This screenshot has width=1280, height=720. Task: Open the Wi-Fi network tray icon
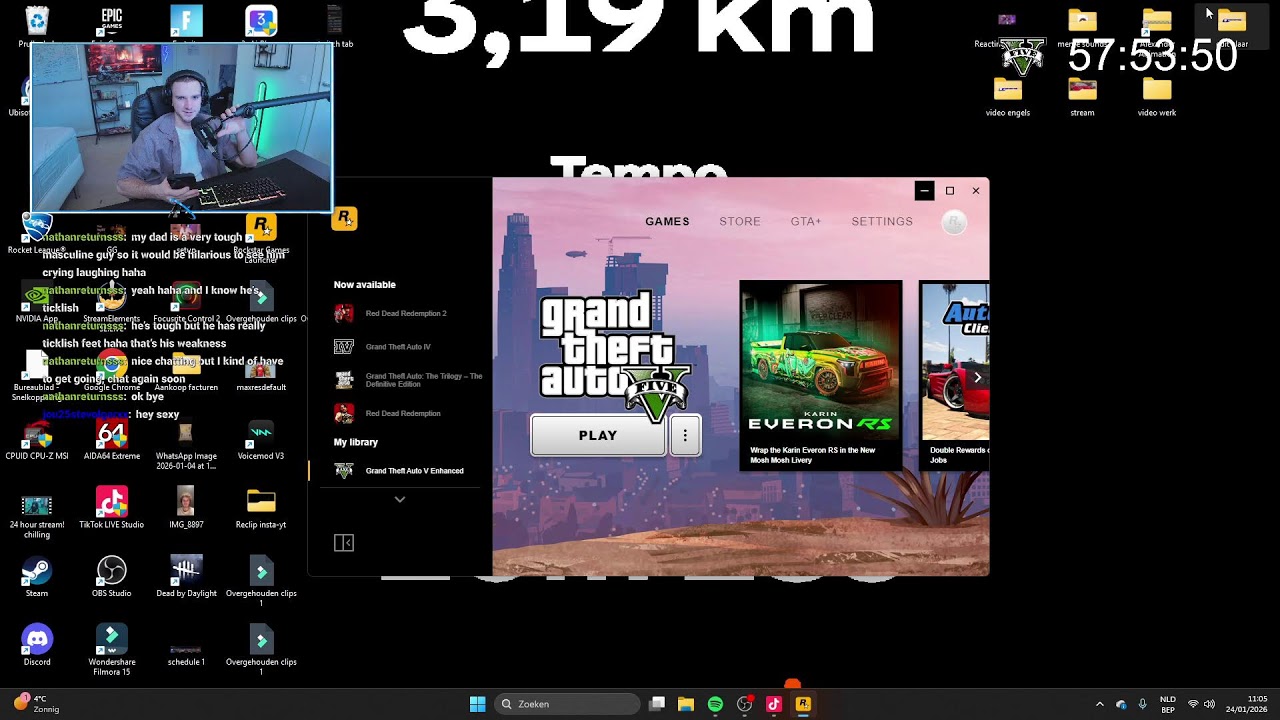1193,704
